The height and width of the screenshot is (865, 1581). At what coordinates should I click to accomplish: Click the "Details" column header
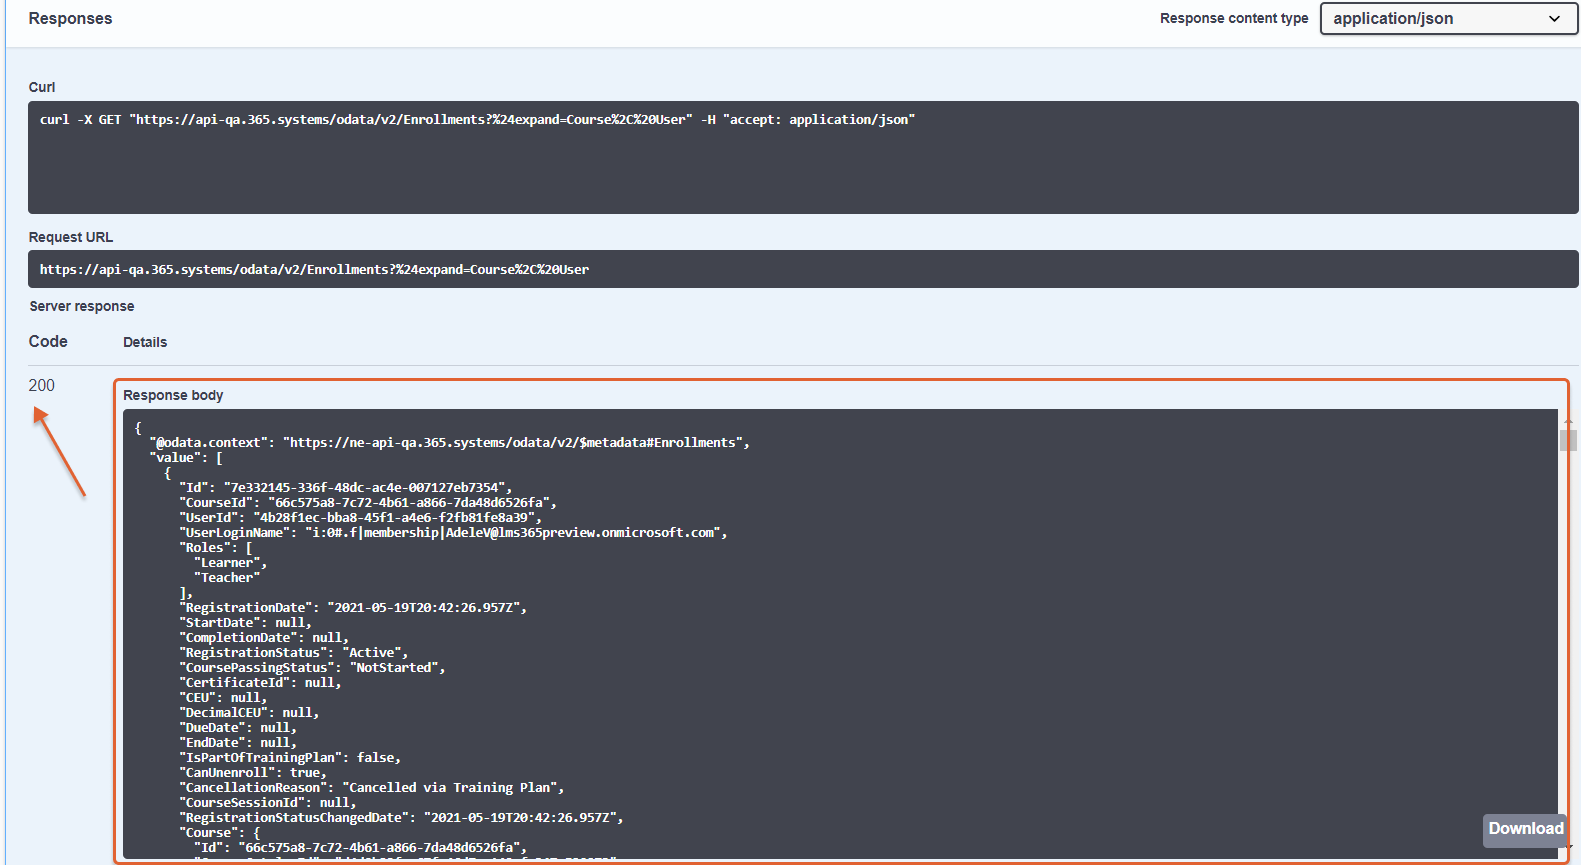point(145,343)
